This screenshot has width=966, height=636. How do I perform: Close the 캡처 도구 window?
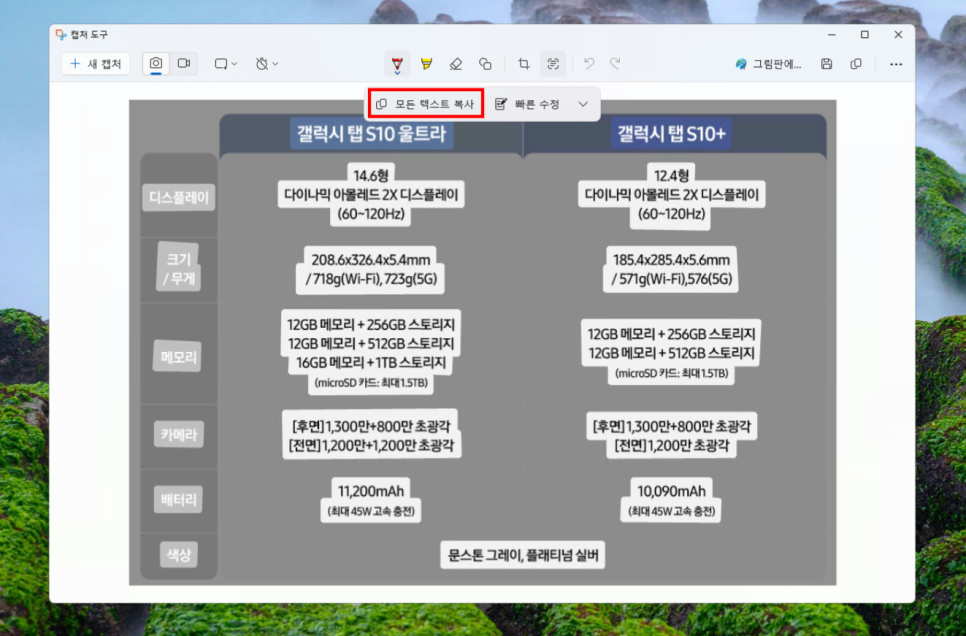pos(898,35)
